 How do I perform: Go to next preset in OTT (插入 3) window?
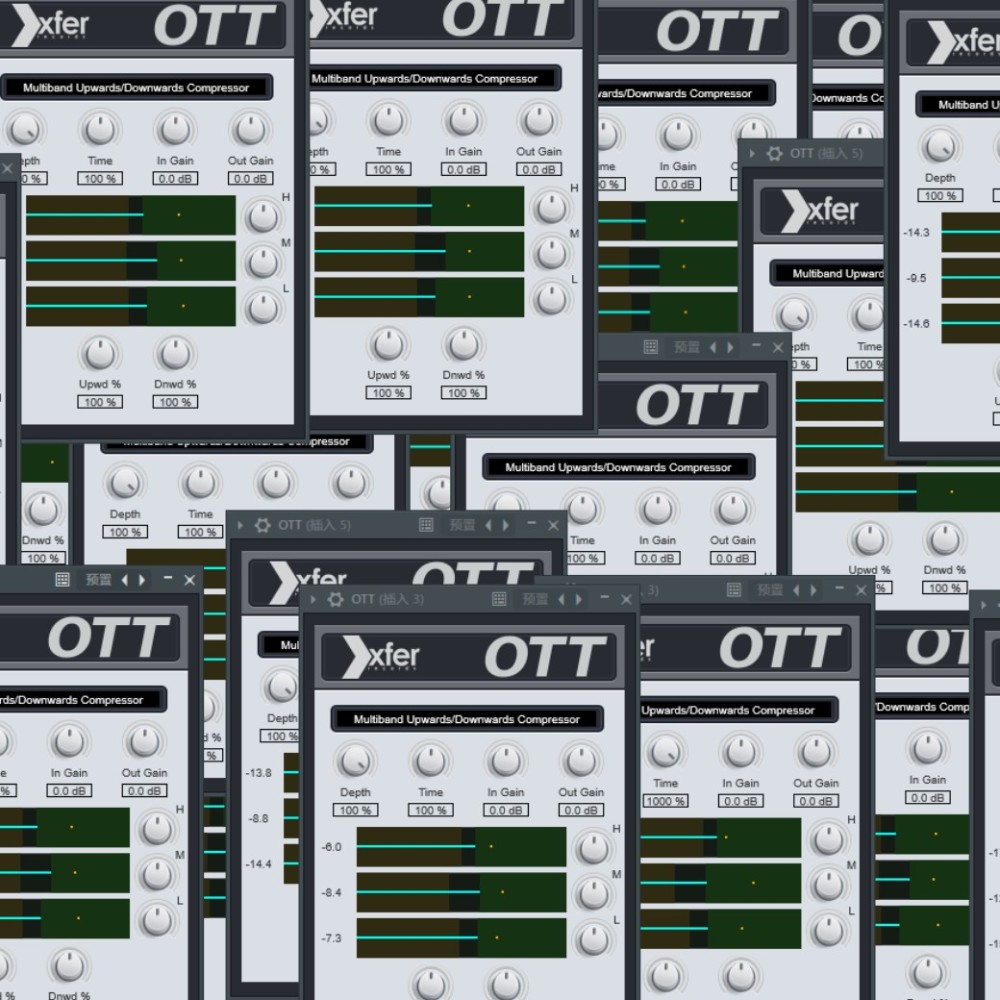(x=578, y=599)
